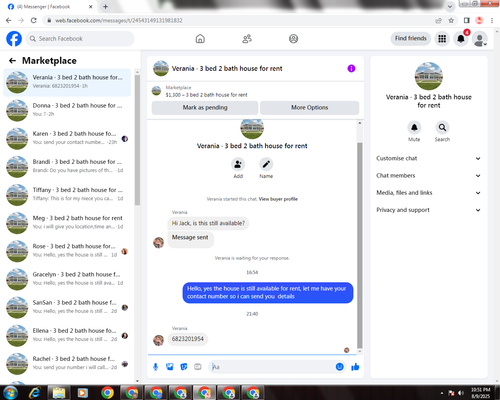Expand Customise chat section
500x400 pixels.
coord(429,158)
